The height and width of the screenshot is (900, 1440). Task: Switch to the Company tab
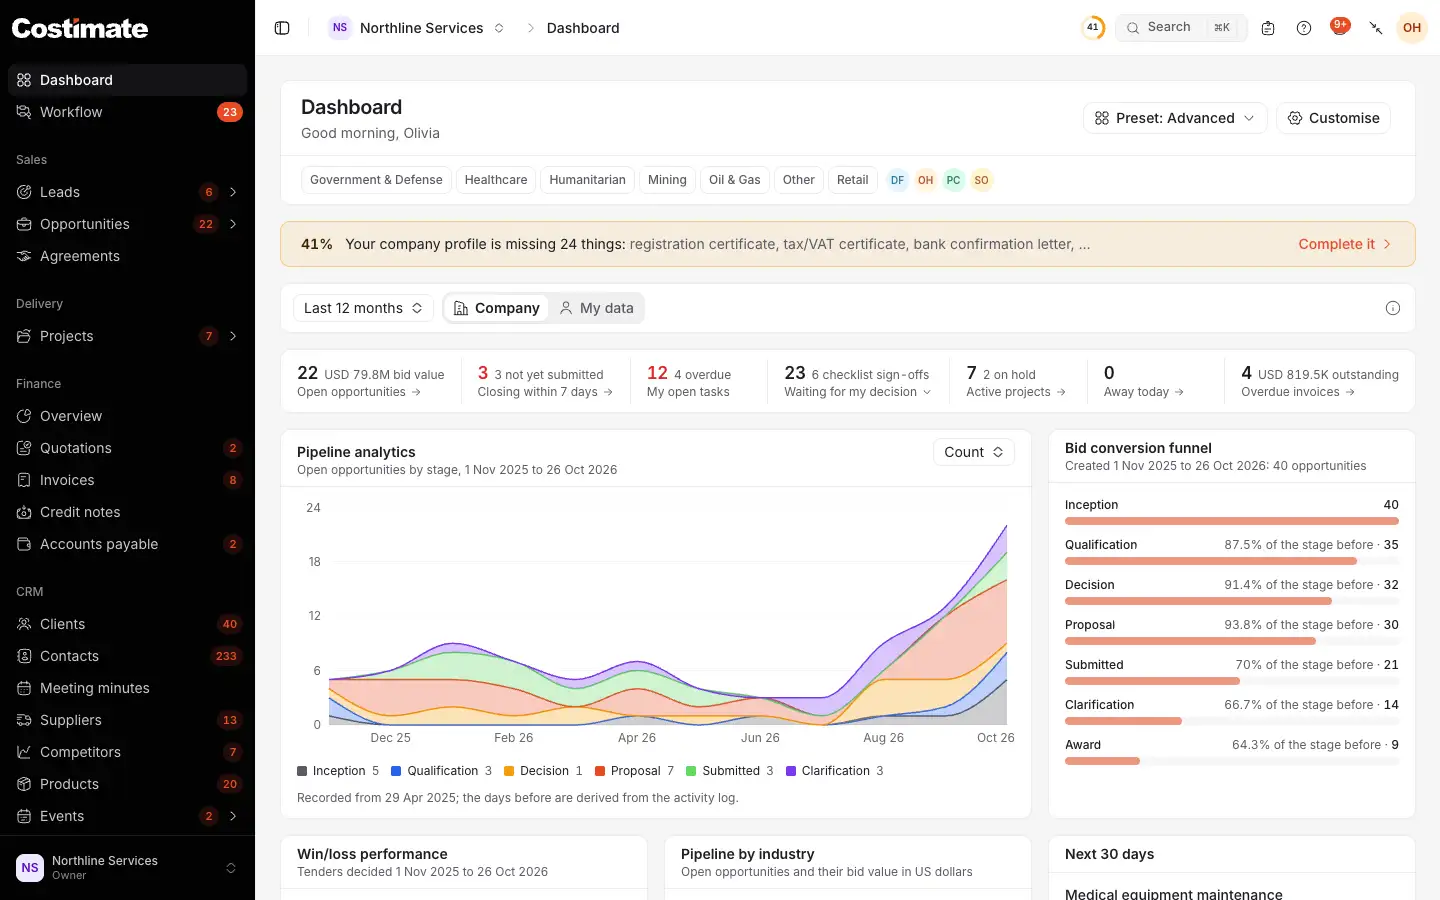click(x=497, y=308)
